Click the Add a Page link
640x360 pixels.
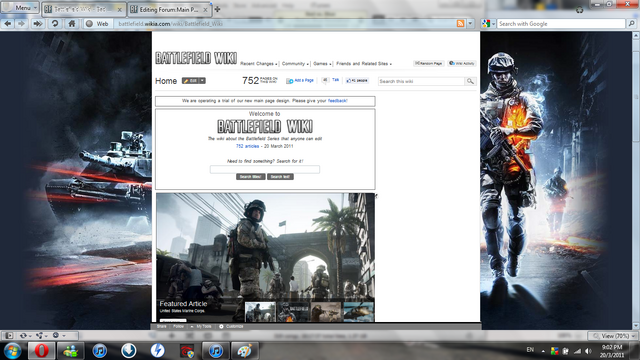300,81
